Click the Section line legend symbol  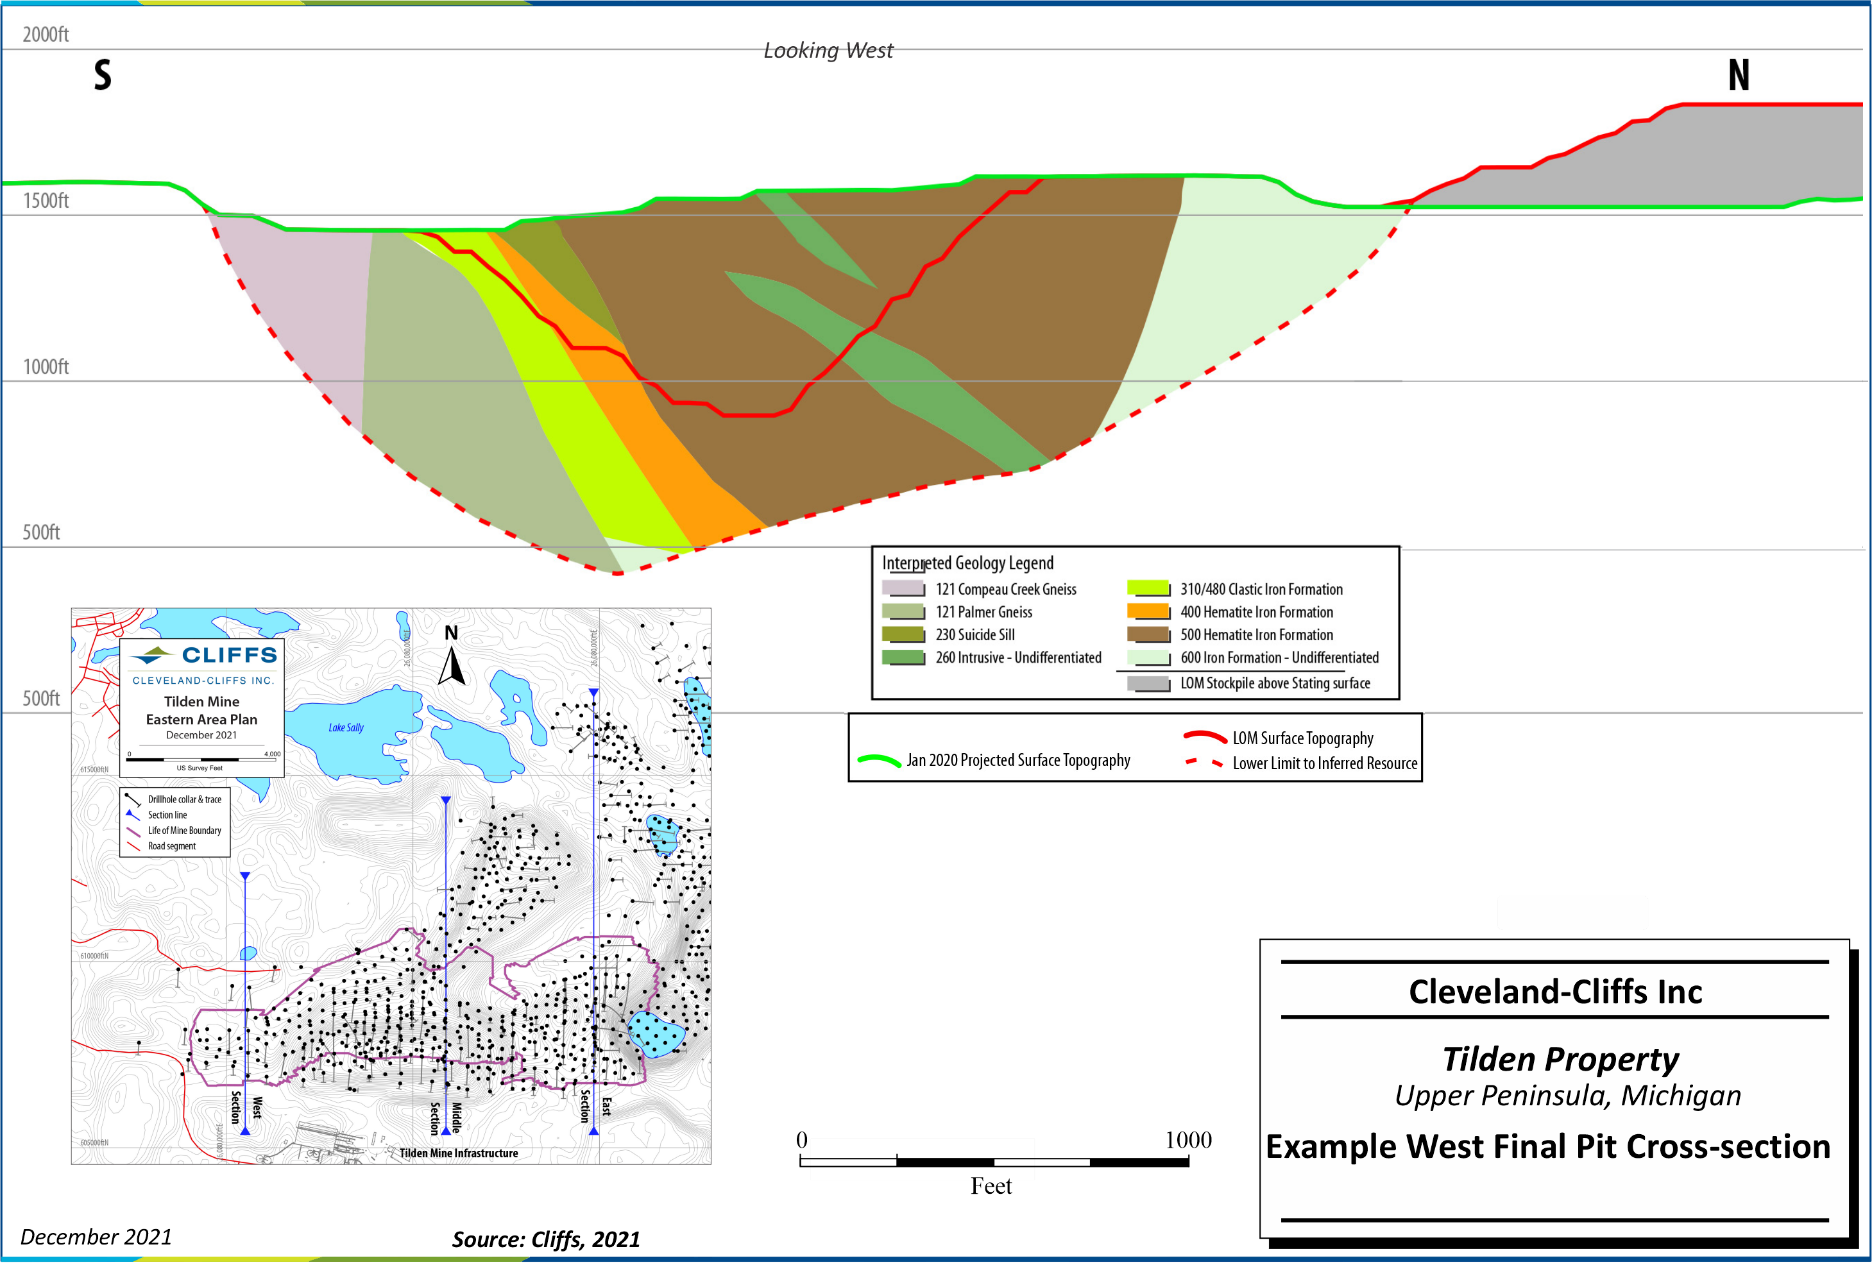[132, 815]
